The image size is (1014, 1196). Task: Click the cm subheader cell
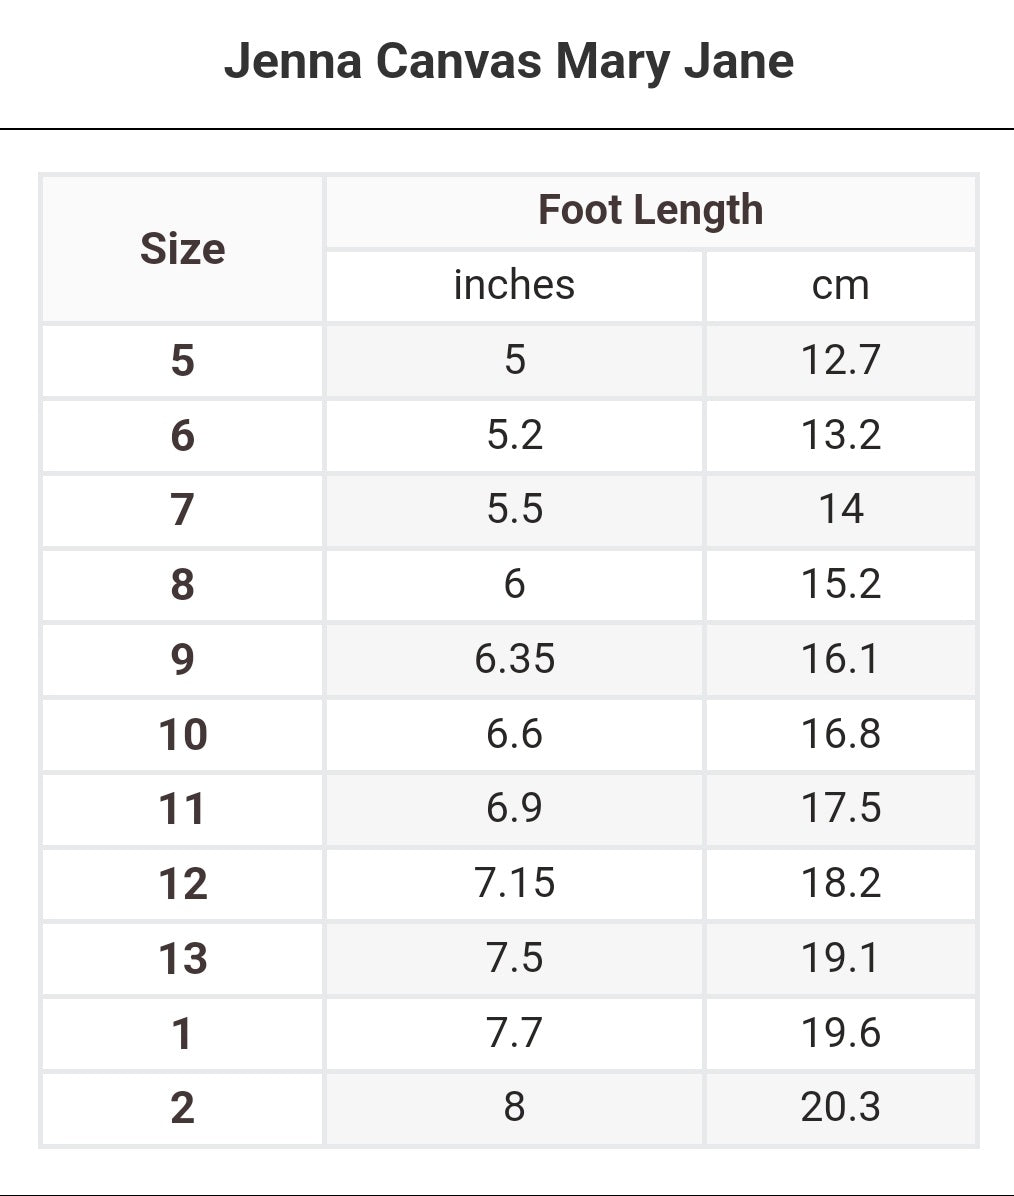tap(840, 285)
